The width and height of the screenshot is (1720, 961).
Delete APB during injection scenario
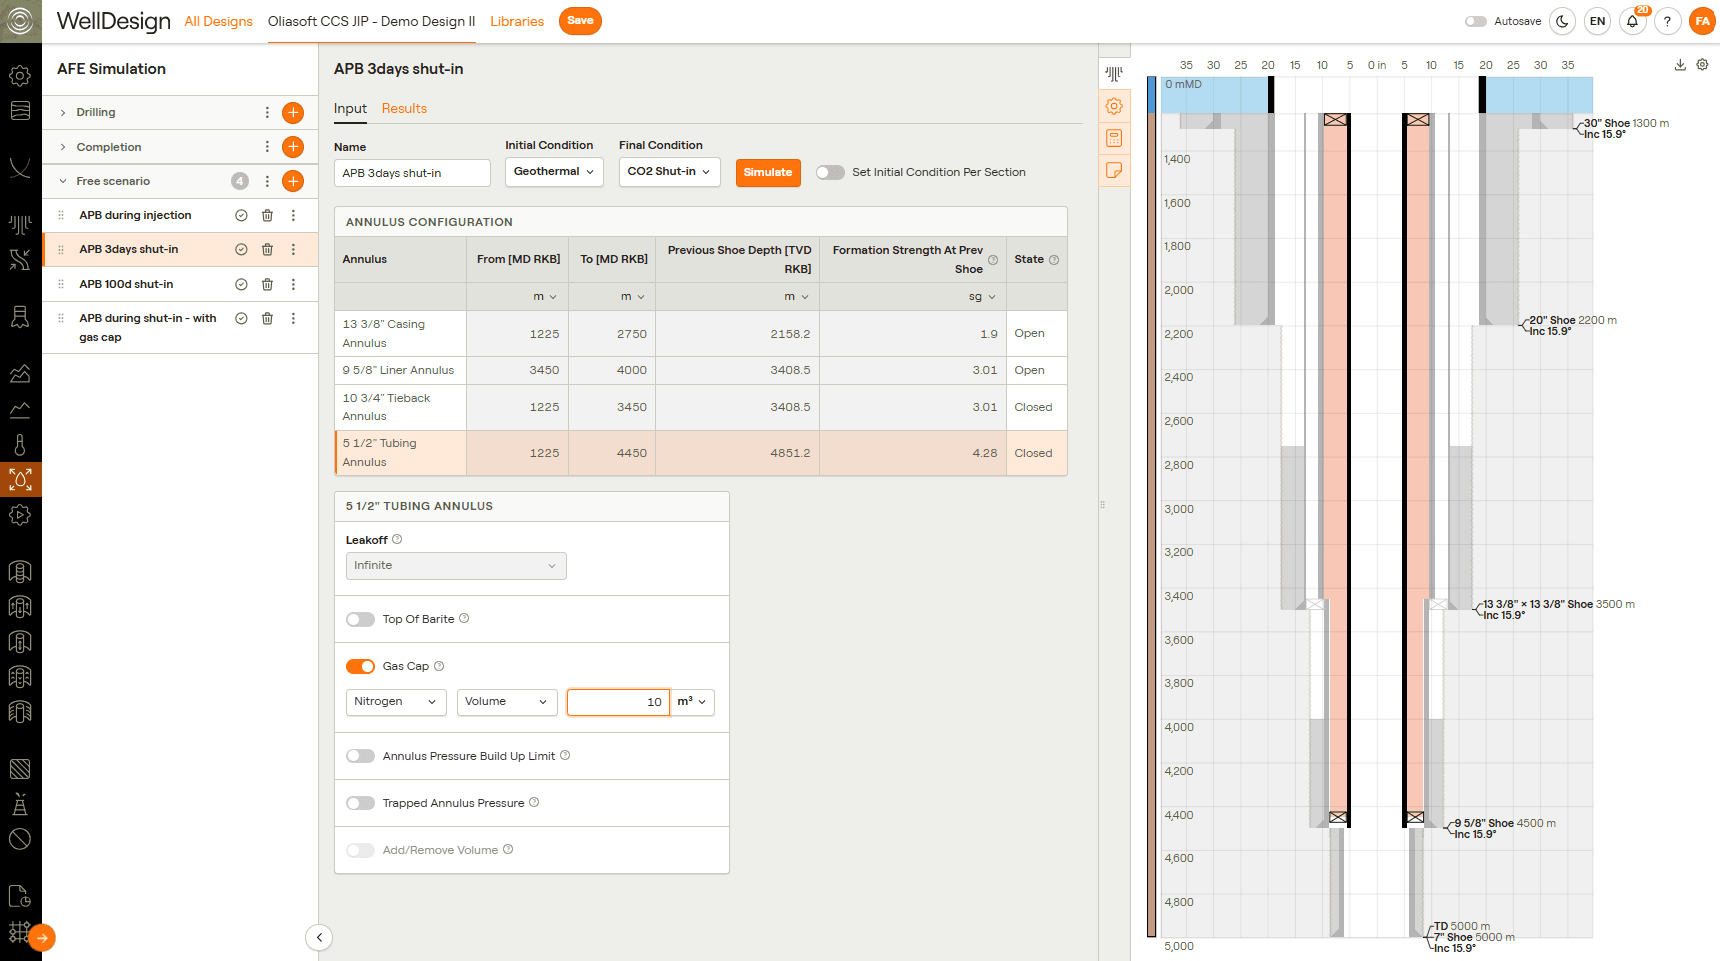[x=267, y=215]
